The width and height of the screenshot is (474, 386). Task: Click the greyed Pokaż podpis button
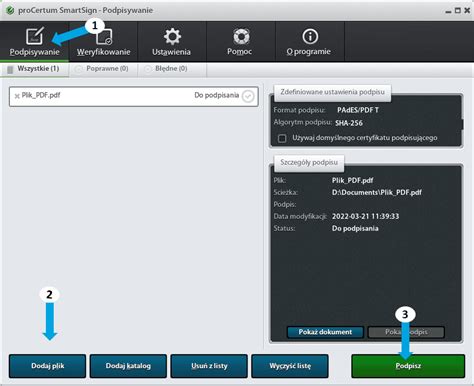click(406, 332)
